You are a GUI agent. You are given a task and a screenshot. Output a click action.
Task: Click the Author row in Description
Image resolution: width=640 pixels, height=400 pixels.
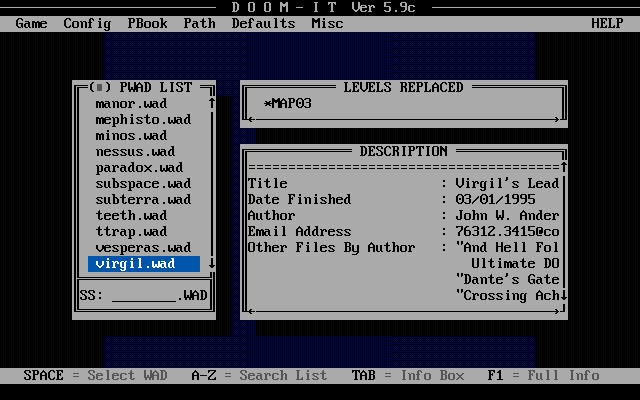click(404, 216)
